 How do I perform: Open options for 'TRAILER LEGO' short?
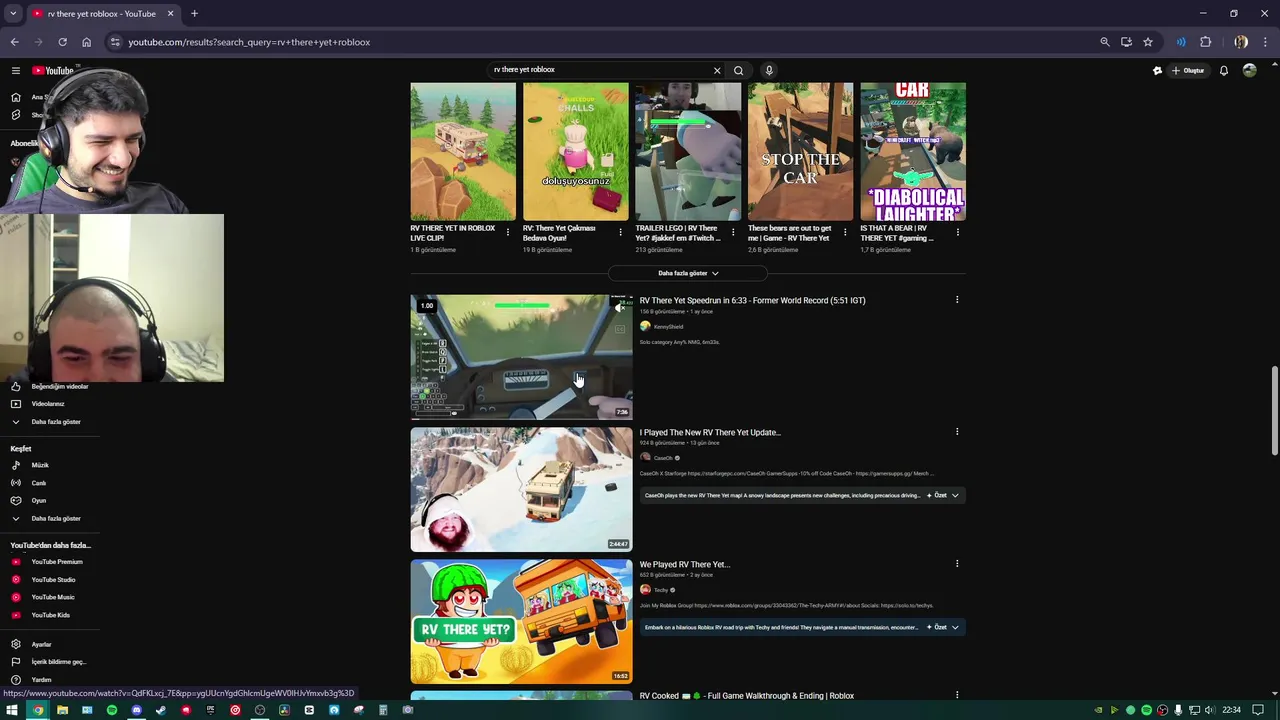[x=733, y=232]
